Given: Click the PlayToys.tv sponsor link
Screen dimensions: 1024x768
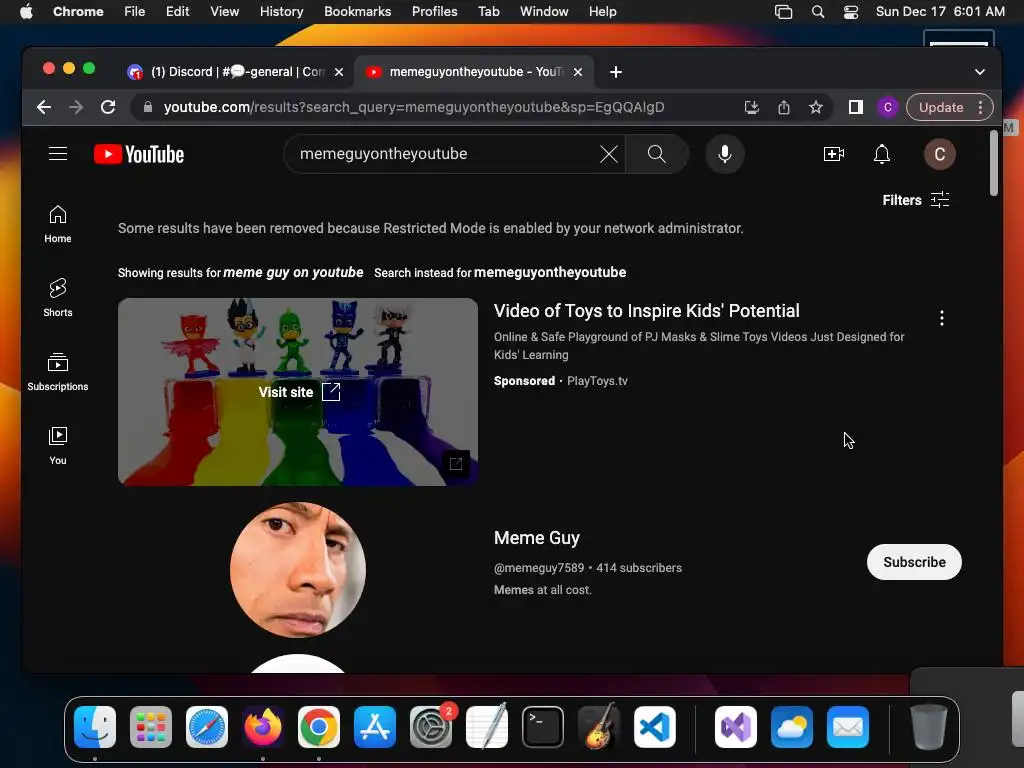Looking at the screenshot, I should tap(597, 381).
